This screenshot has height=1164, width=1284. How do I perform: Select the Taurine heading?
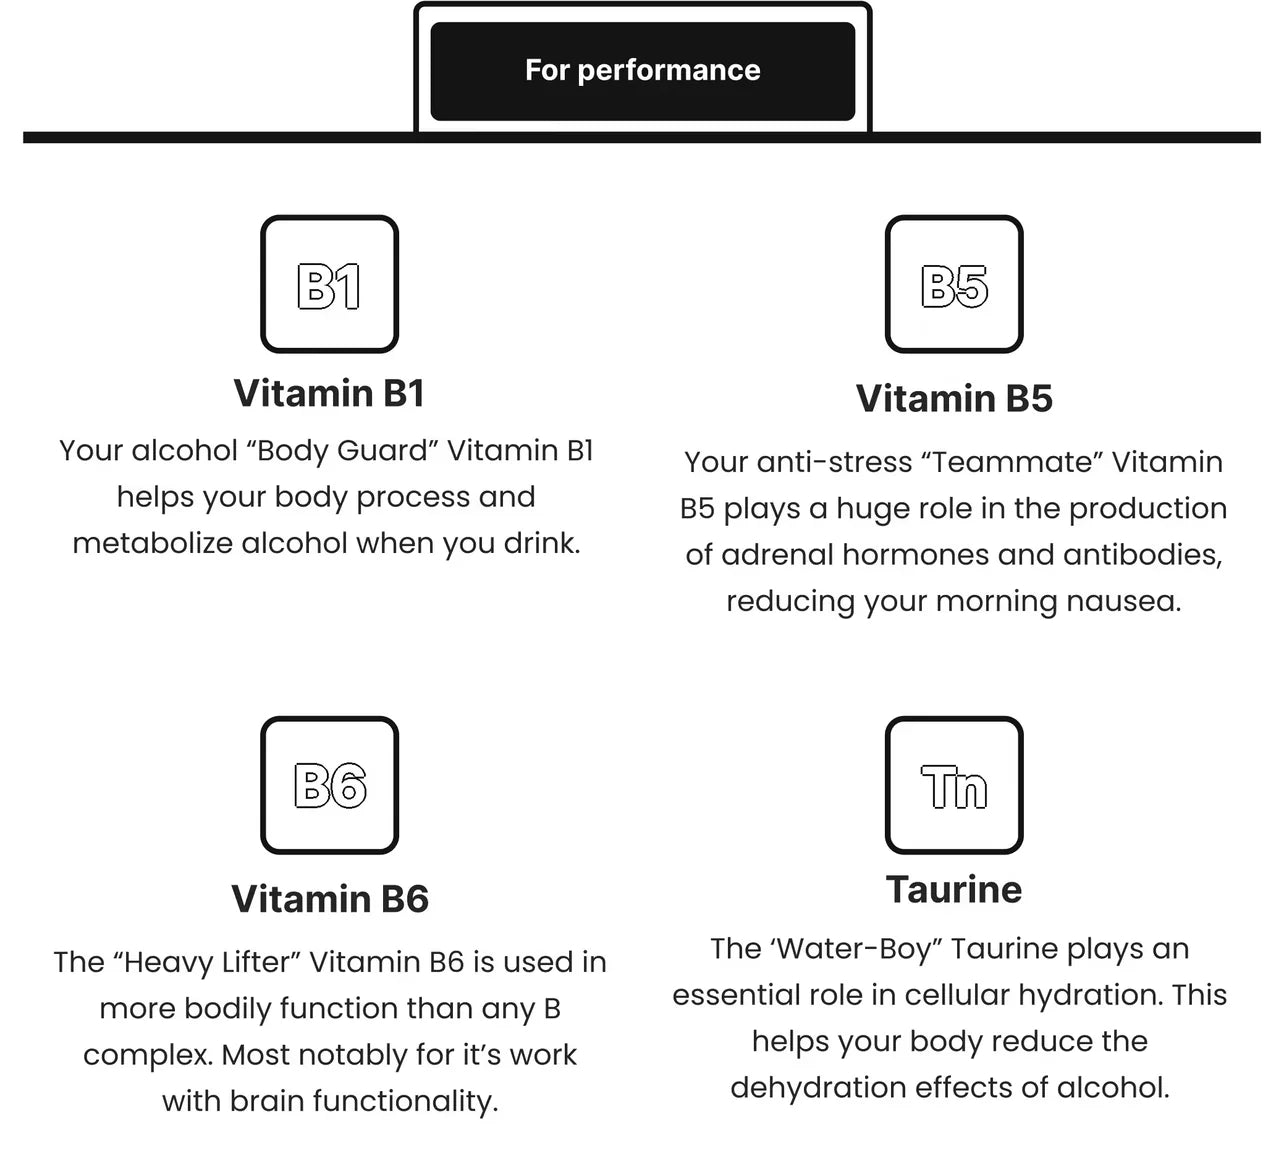pos(954,889)
